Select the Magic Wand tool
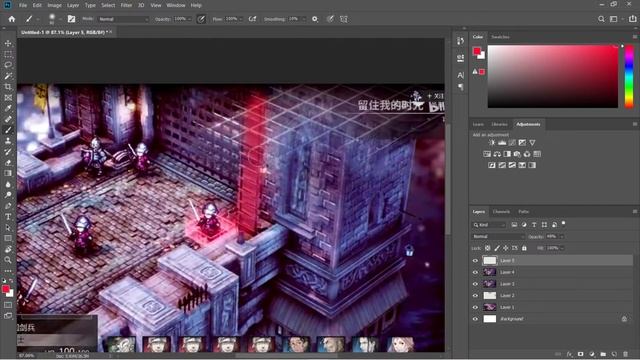Image resolution: width=640 pixels, height=360 pixels. [x=8, y=76]
